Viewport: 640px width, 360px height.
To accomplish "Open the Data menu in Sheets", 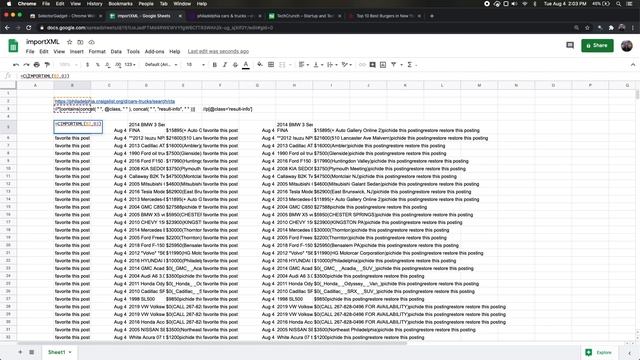I will point(116,51).
